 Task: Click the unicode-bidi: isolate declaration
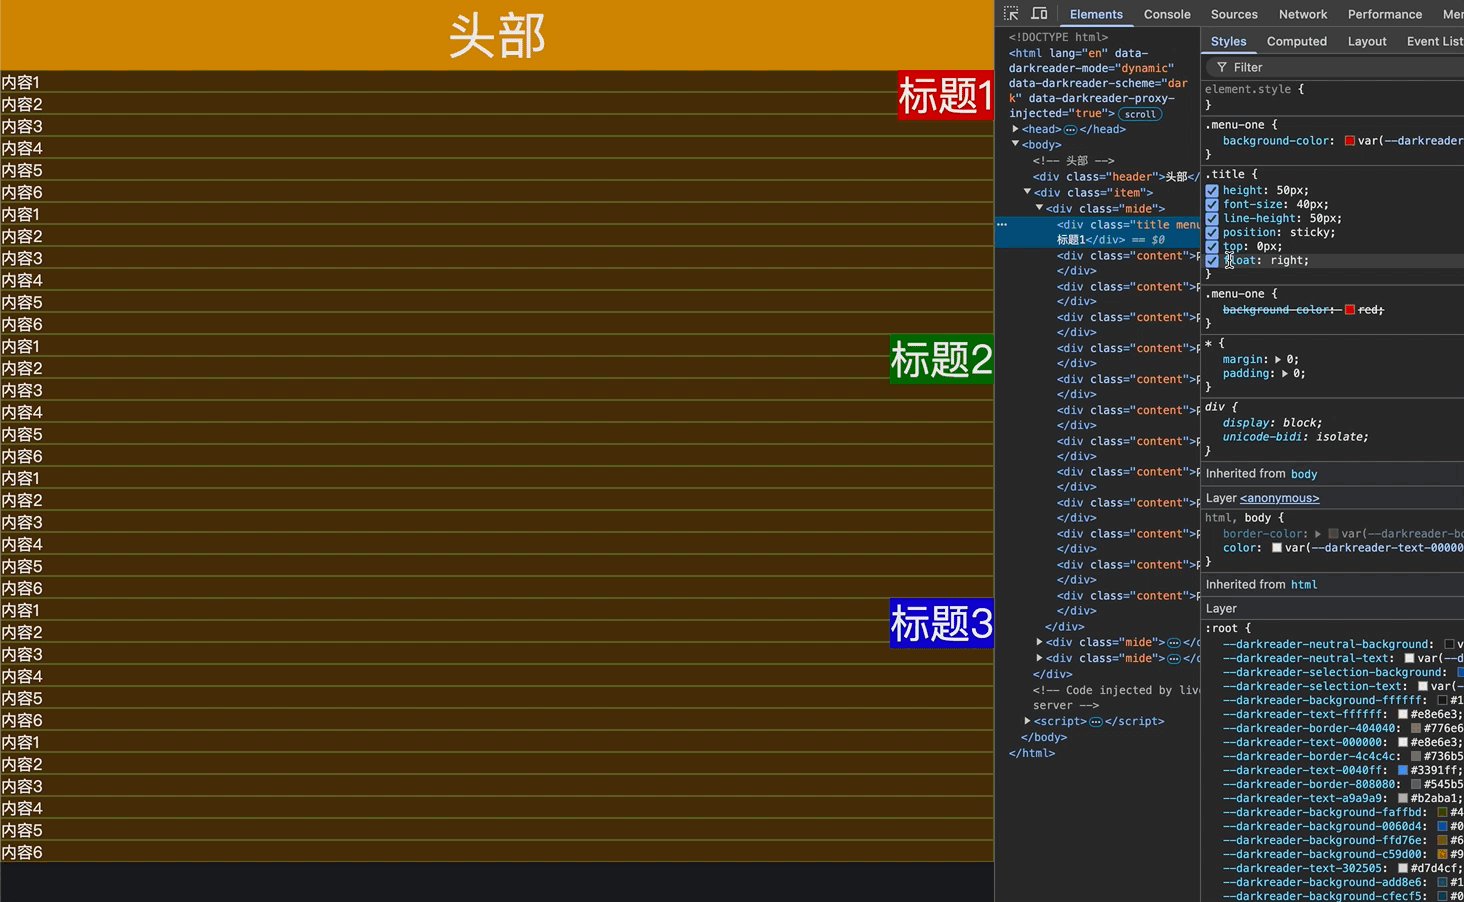(1295, 437)
